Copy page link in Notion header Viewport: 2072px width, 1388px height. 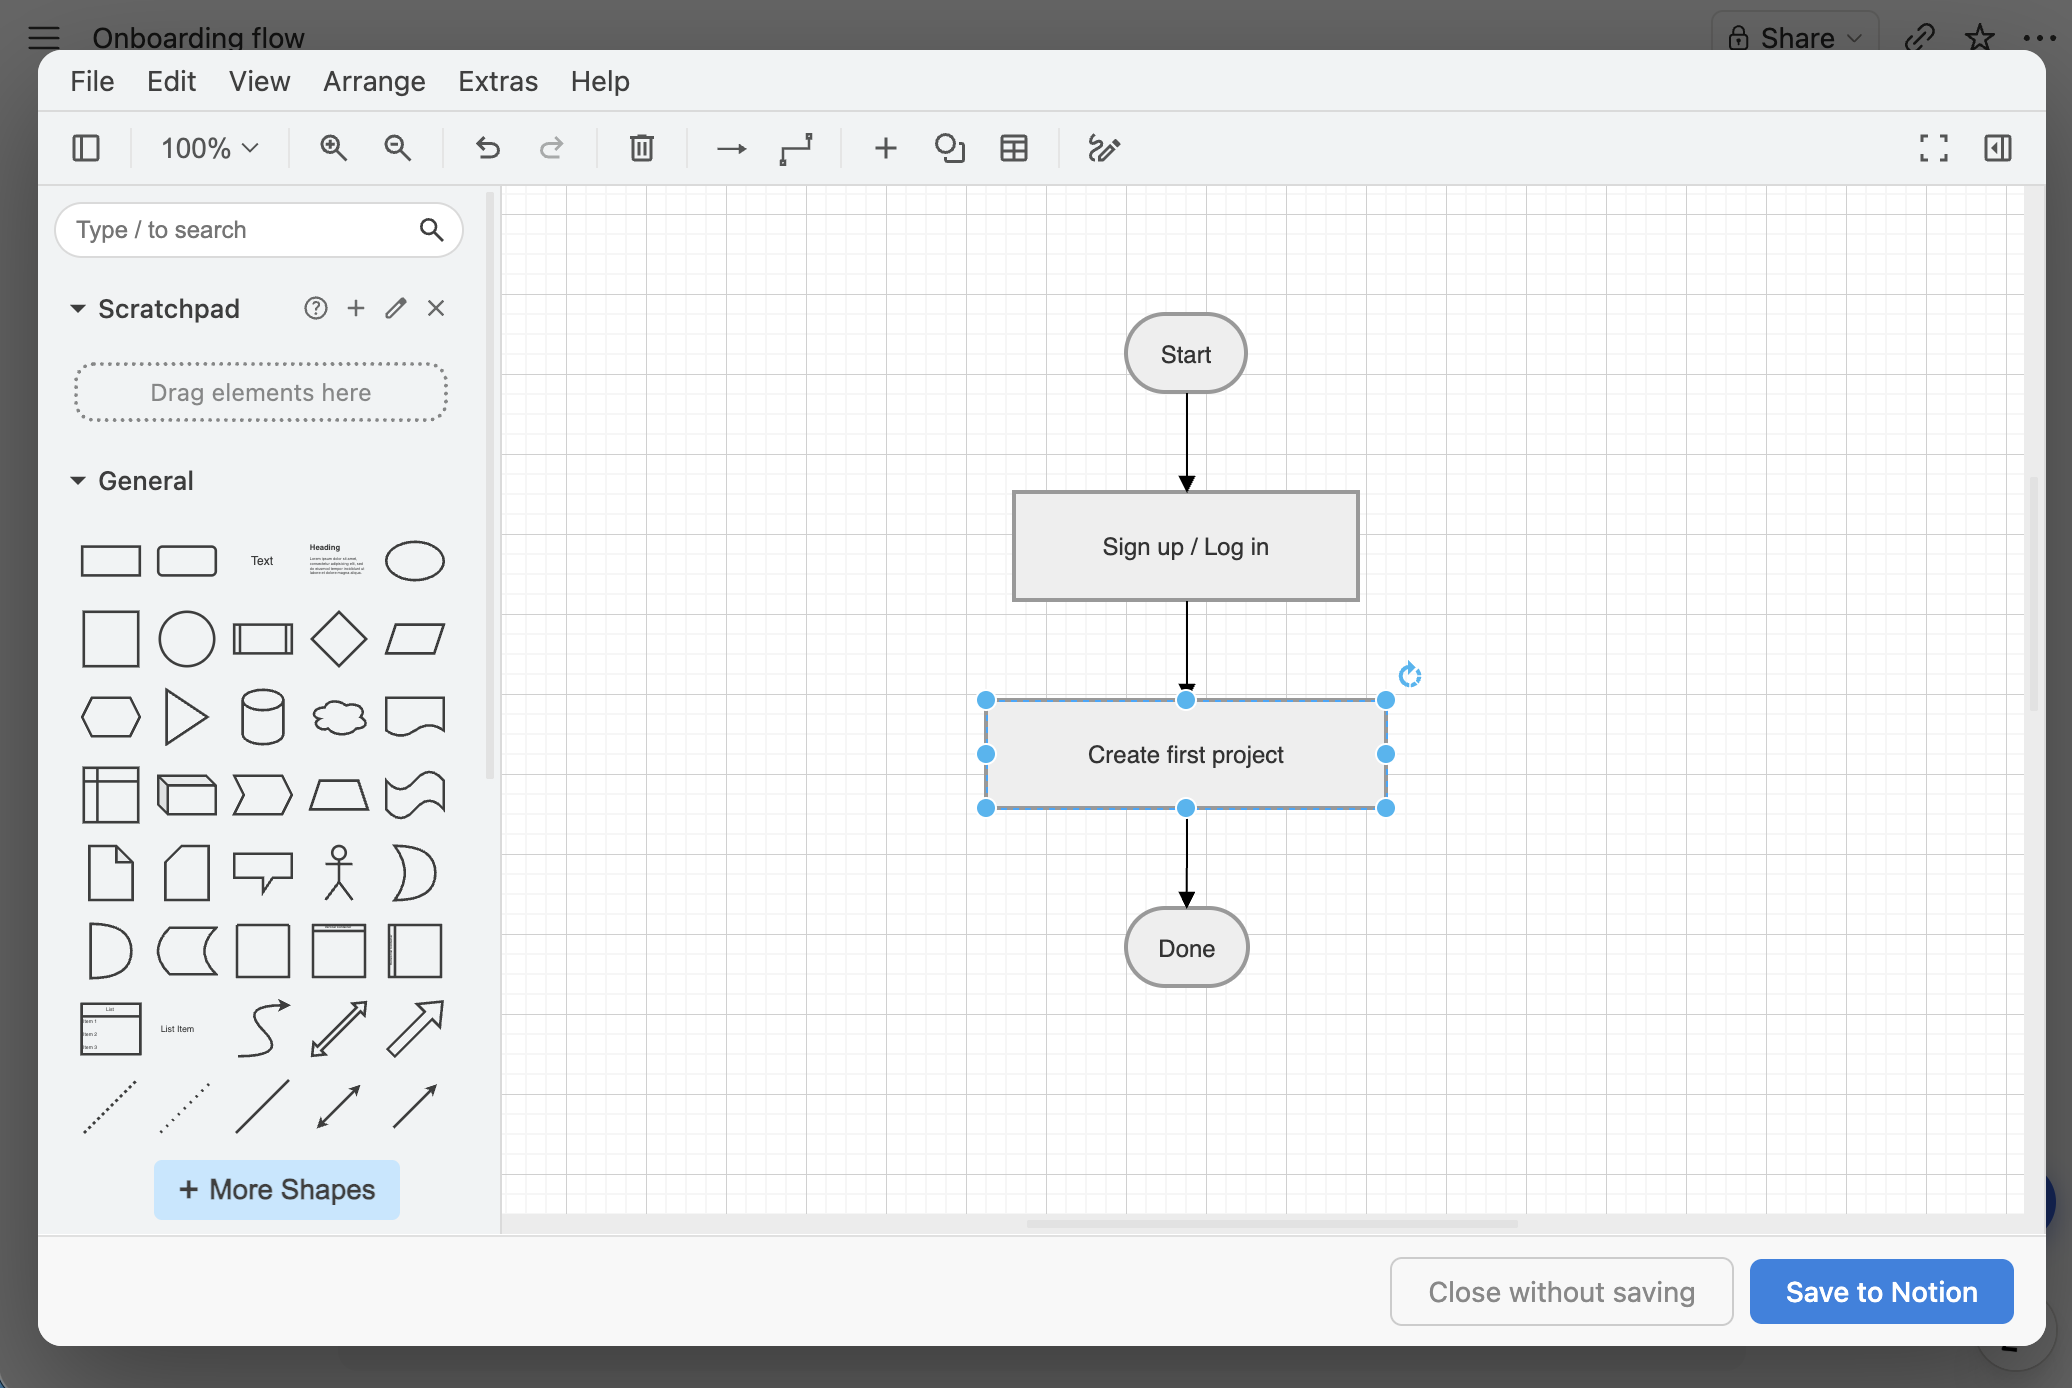(x=1920, y=38)
